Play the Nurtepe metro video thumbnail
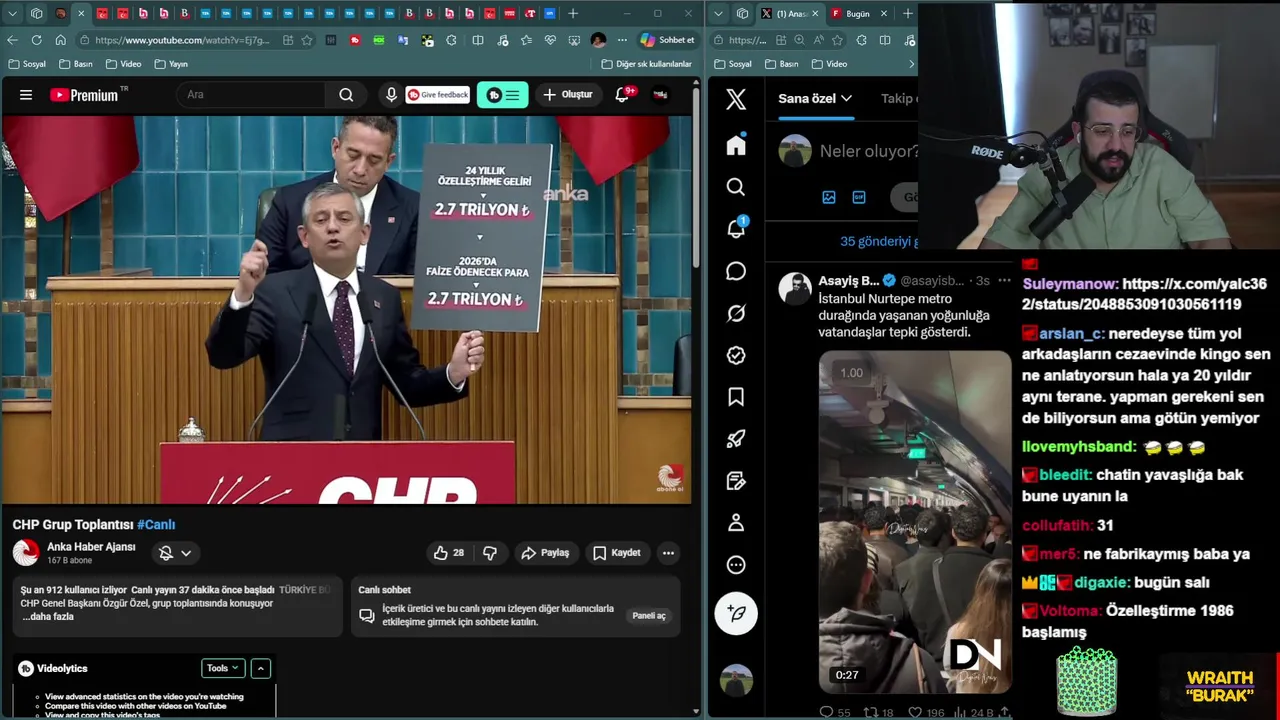This screenshot has width=1280, height=720. (x=915, y=521)
